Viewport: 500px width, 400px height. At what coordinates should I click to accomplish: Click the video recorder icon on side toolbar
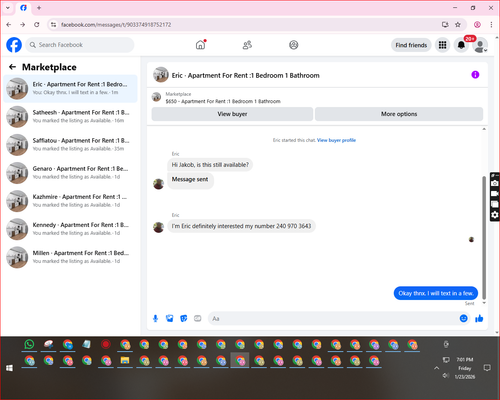point(495,193)
